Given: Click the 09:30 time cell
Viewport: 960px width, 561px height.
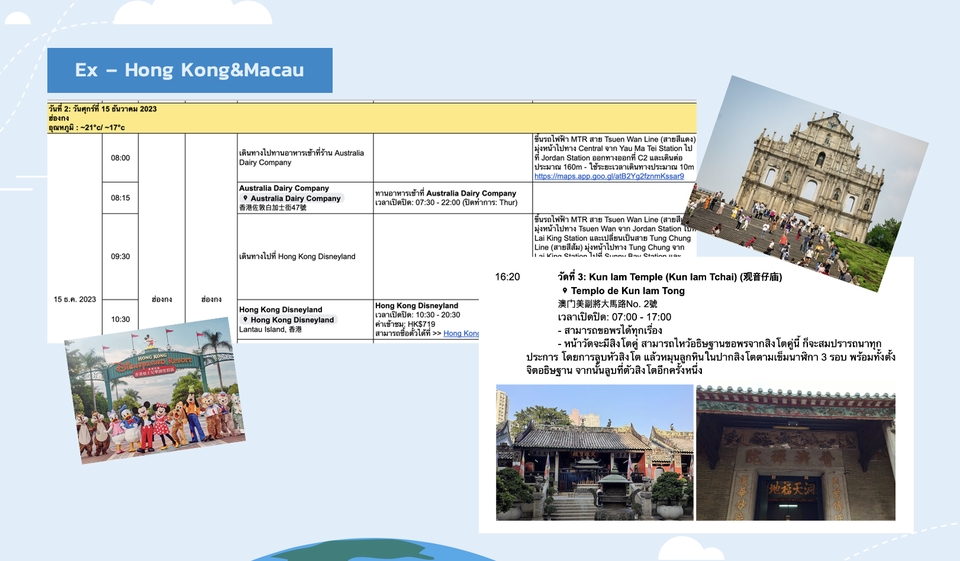Looking at the screenshot, I should point(120,257).
